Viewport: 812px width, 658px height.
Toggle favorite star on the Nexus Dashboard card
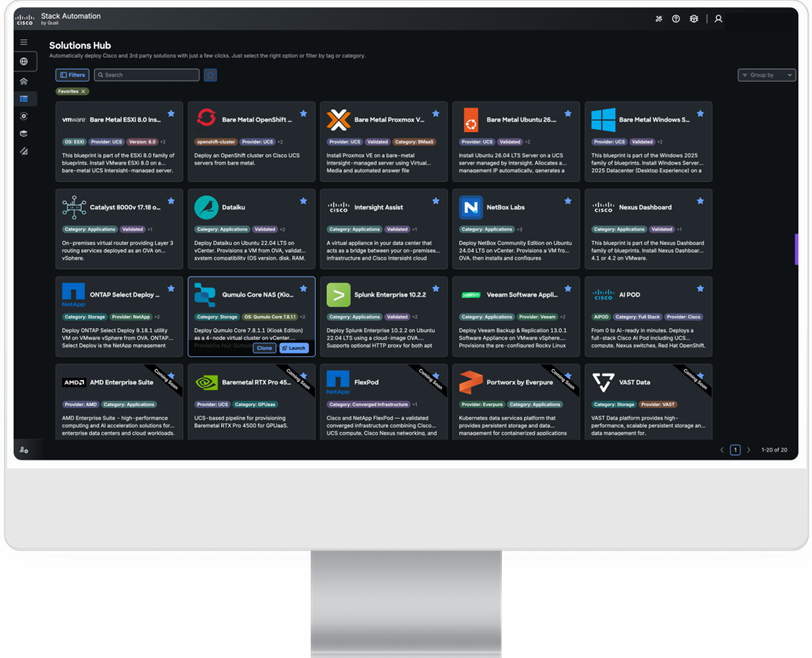[x=700, y=201]
